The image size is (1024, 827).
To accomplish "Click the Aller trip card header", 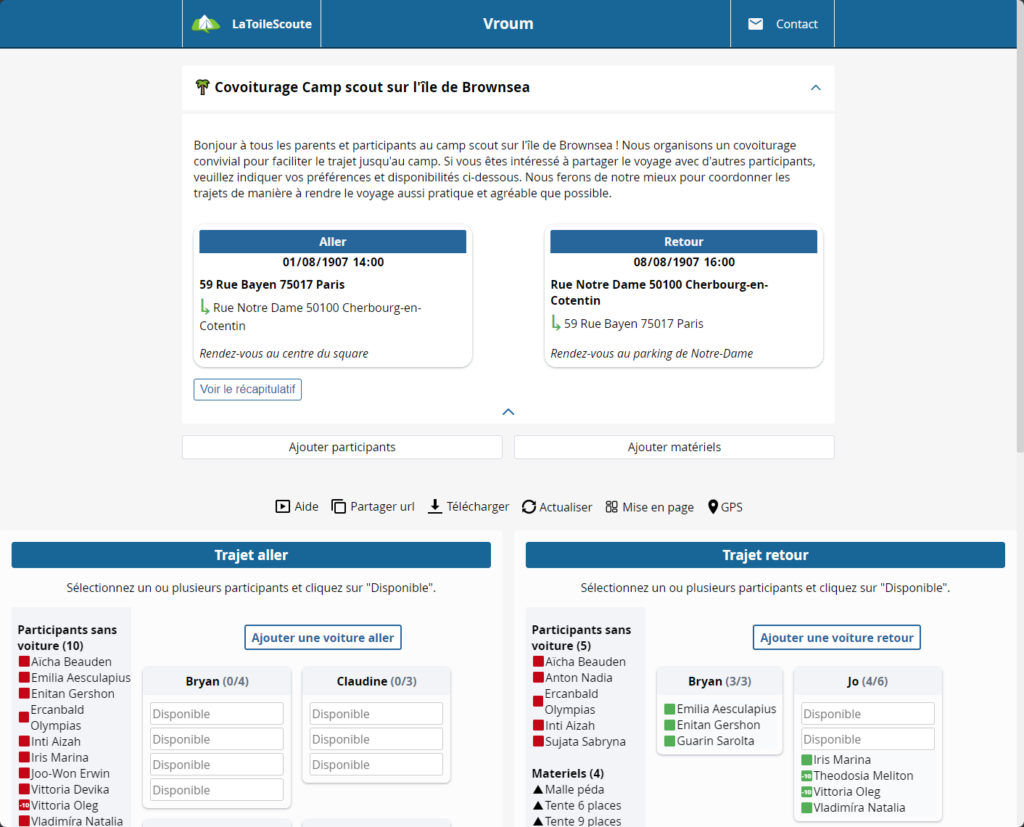I will pyautogui.click(x=333, y=242).
